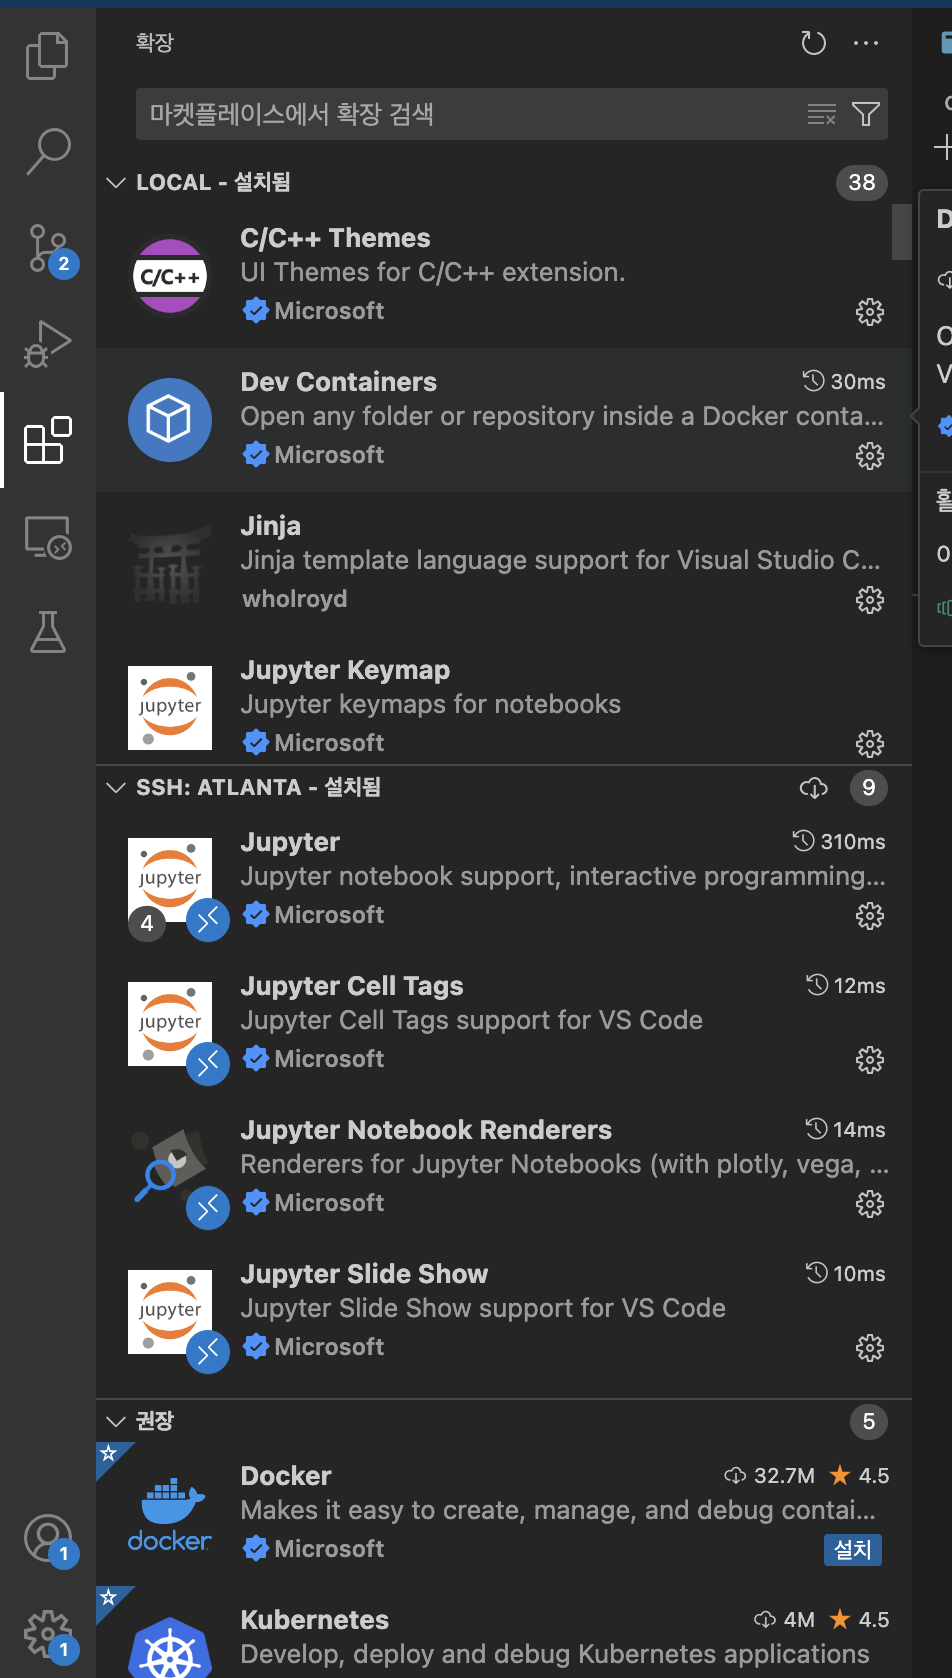
Task: Open the filter extensions funnel
Action: [866, 114]
